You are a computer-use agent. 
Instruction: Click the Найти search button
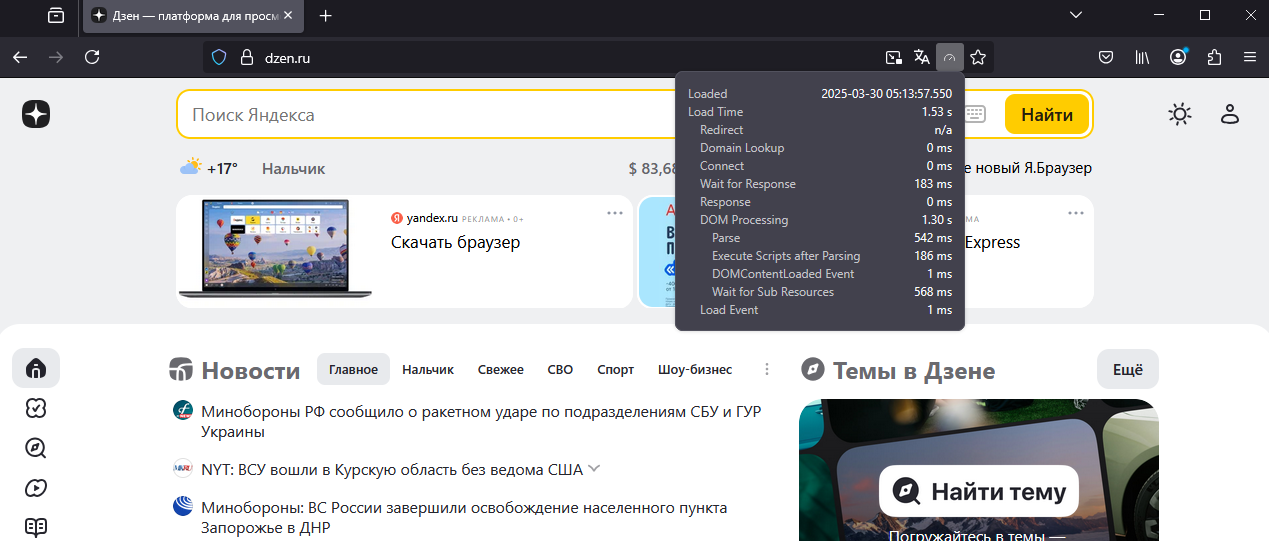pos(1047,114)
